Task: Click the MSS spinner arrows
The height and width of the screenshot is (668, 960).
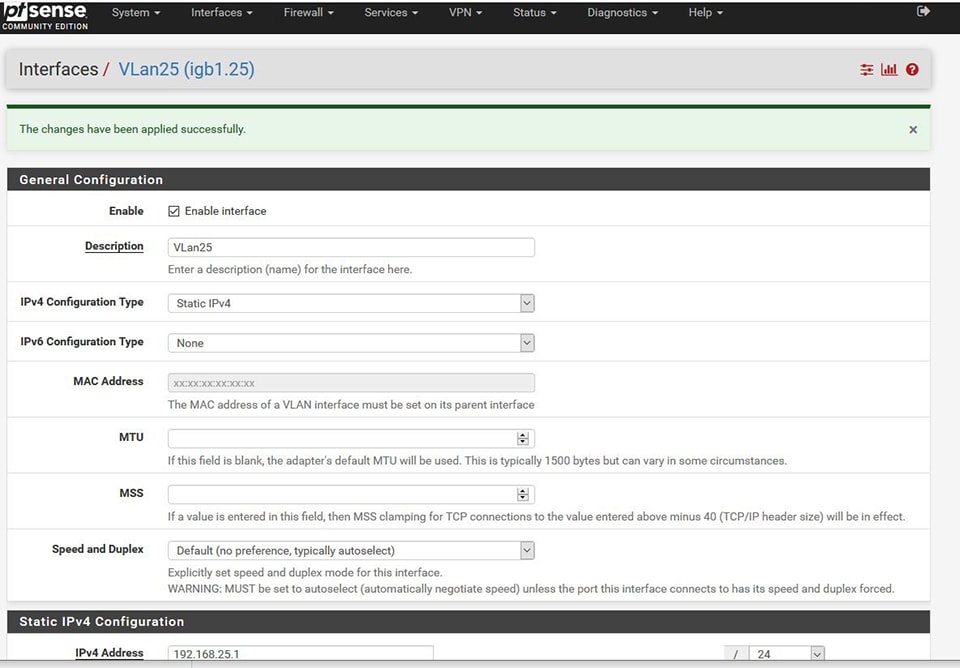Action: [522, 495]
